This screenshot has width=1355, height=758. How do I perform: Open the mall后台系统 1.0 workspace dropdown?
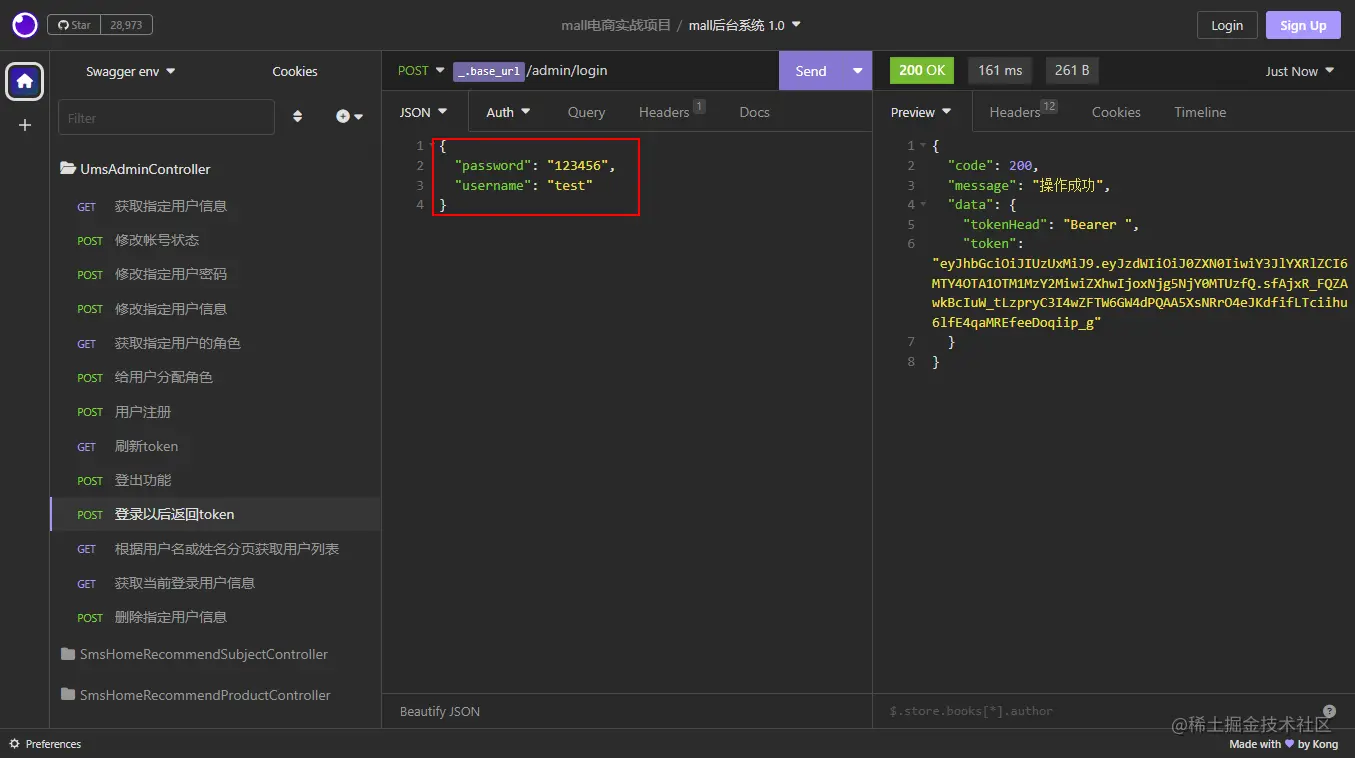point(745,25)
